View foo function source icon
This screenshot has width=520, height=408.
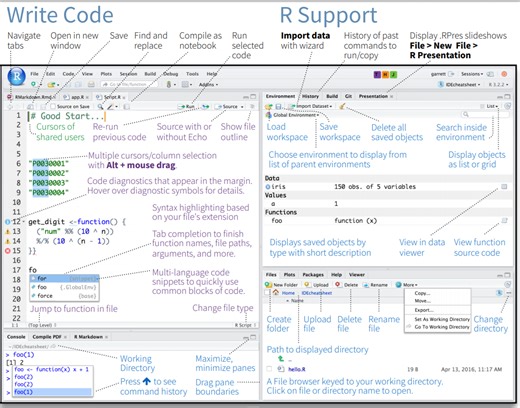click(x=504, y=221)
